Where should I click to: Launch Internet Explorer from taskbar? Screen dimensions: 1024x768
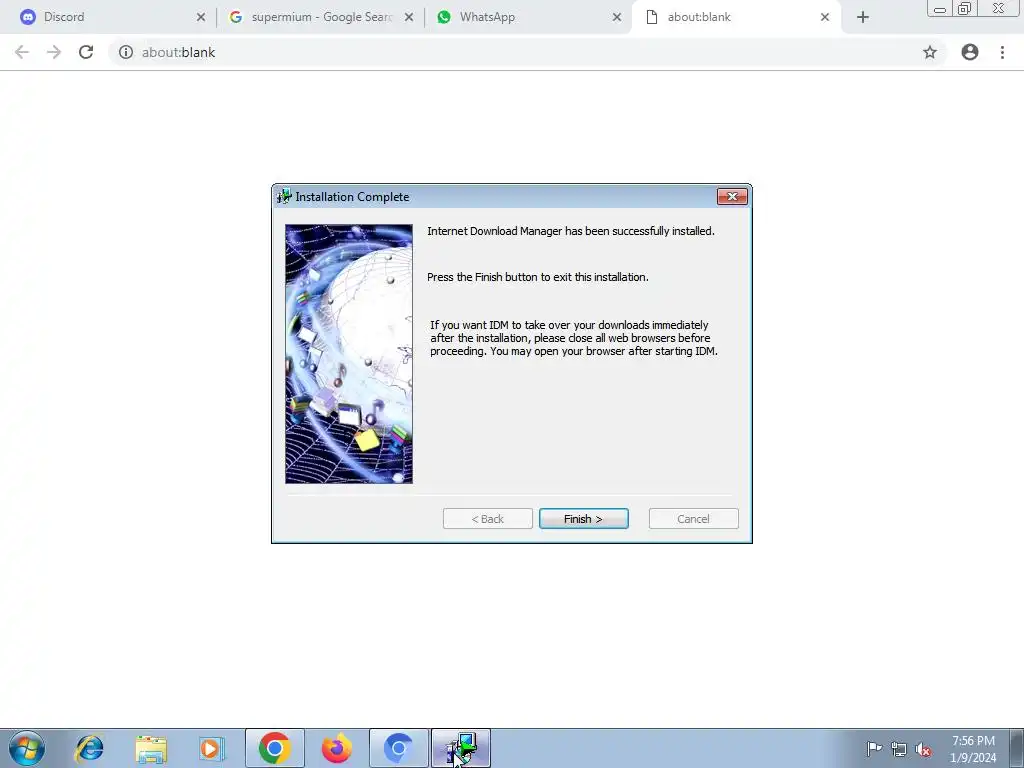pos(89,748)
